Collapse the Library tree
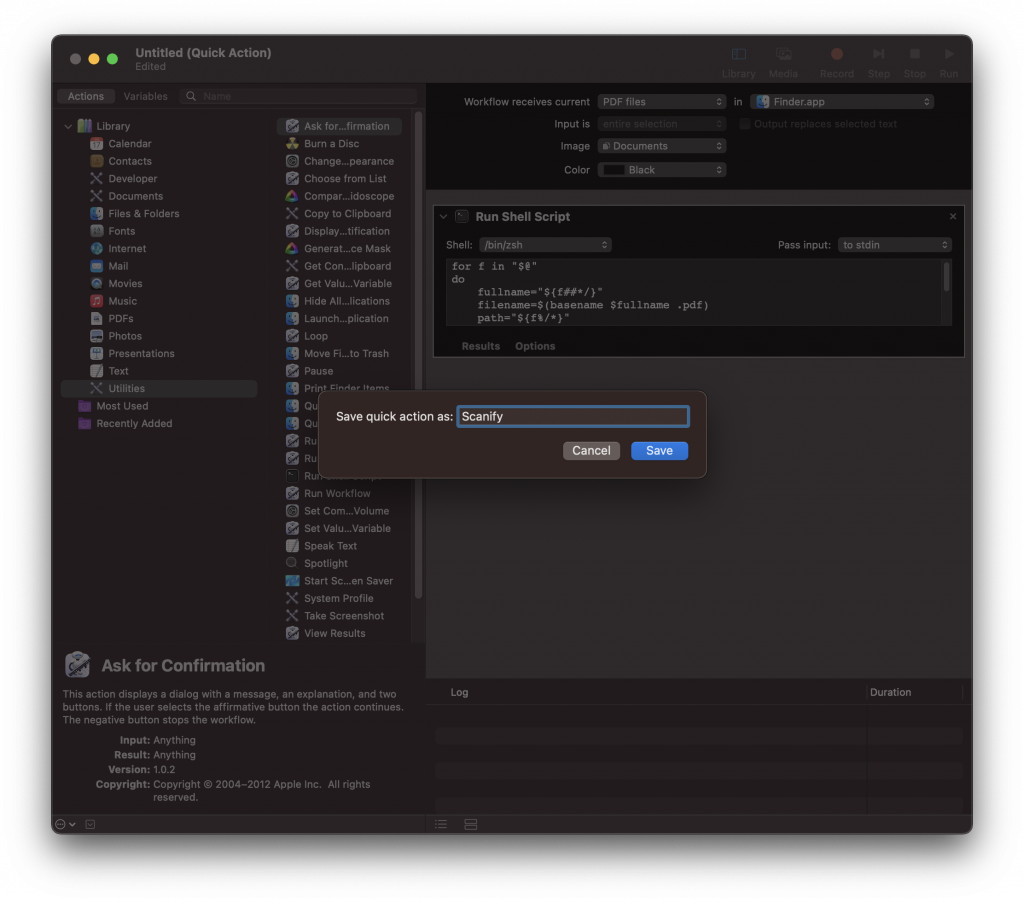The image size is (1024, 902). [68, 126]
